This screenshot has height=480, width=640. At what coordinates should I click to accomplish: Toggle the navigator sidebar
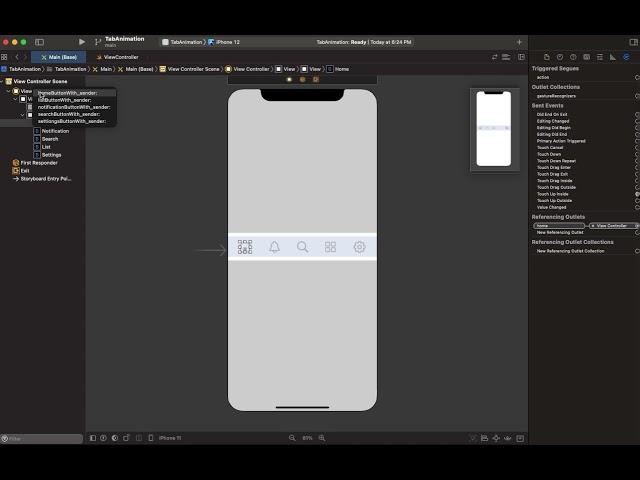coord(39,42)
